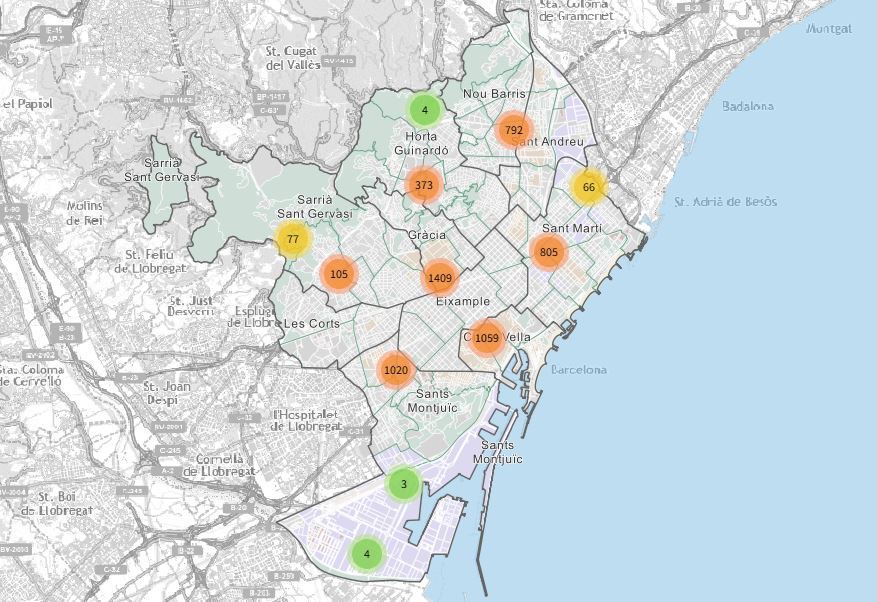Select the St. Adrià de Besòs label

[x=725, y=202]
